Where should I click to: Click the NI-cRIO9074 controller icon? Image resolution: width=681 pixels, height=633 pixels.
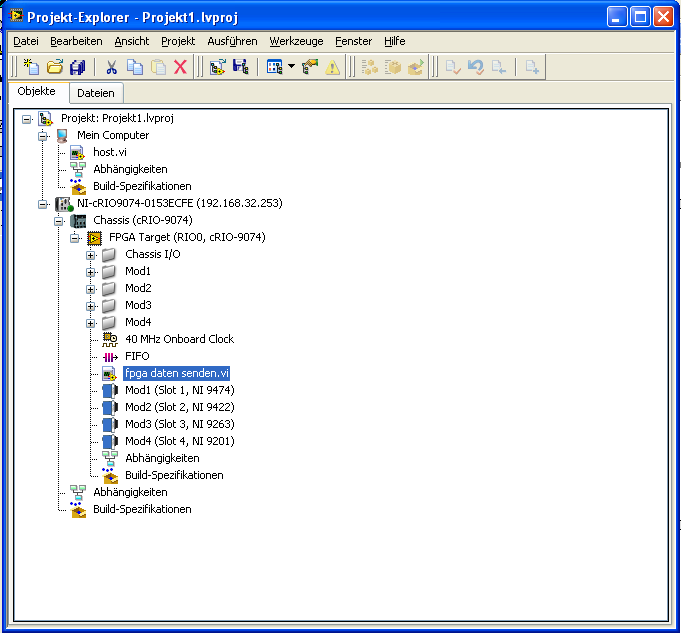(x=64, y=203)
